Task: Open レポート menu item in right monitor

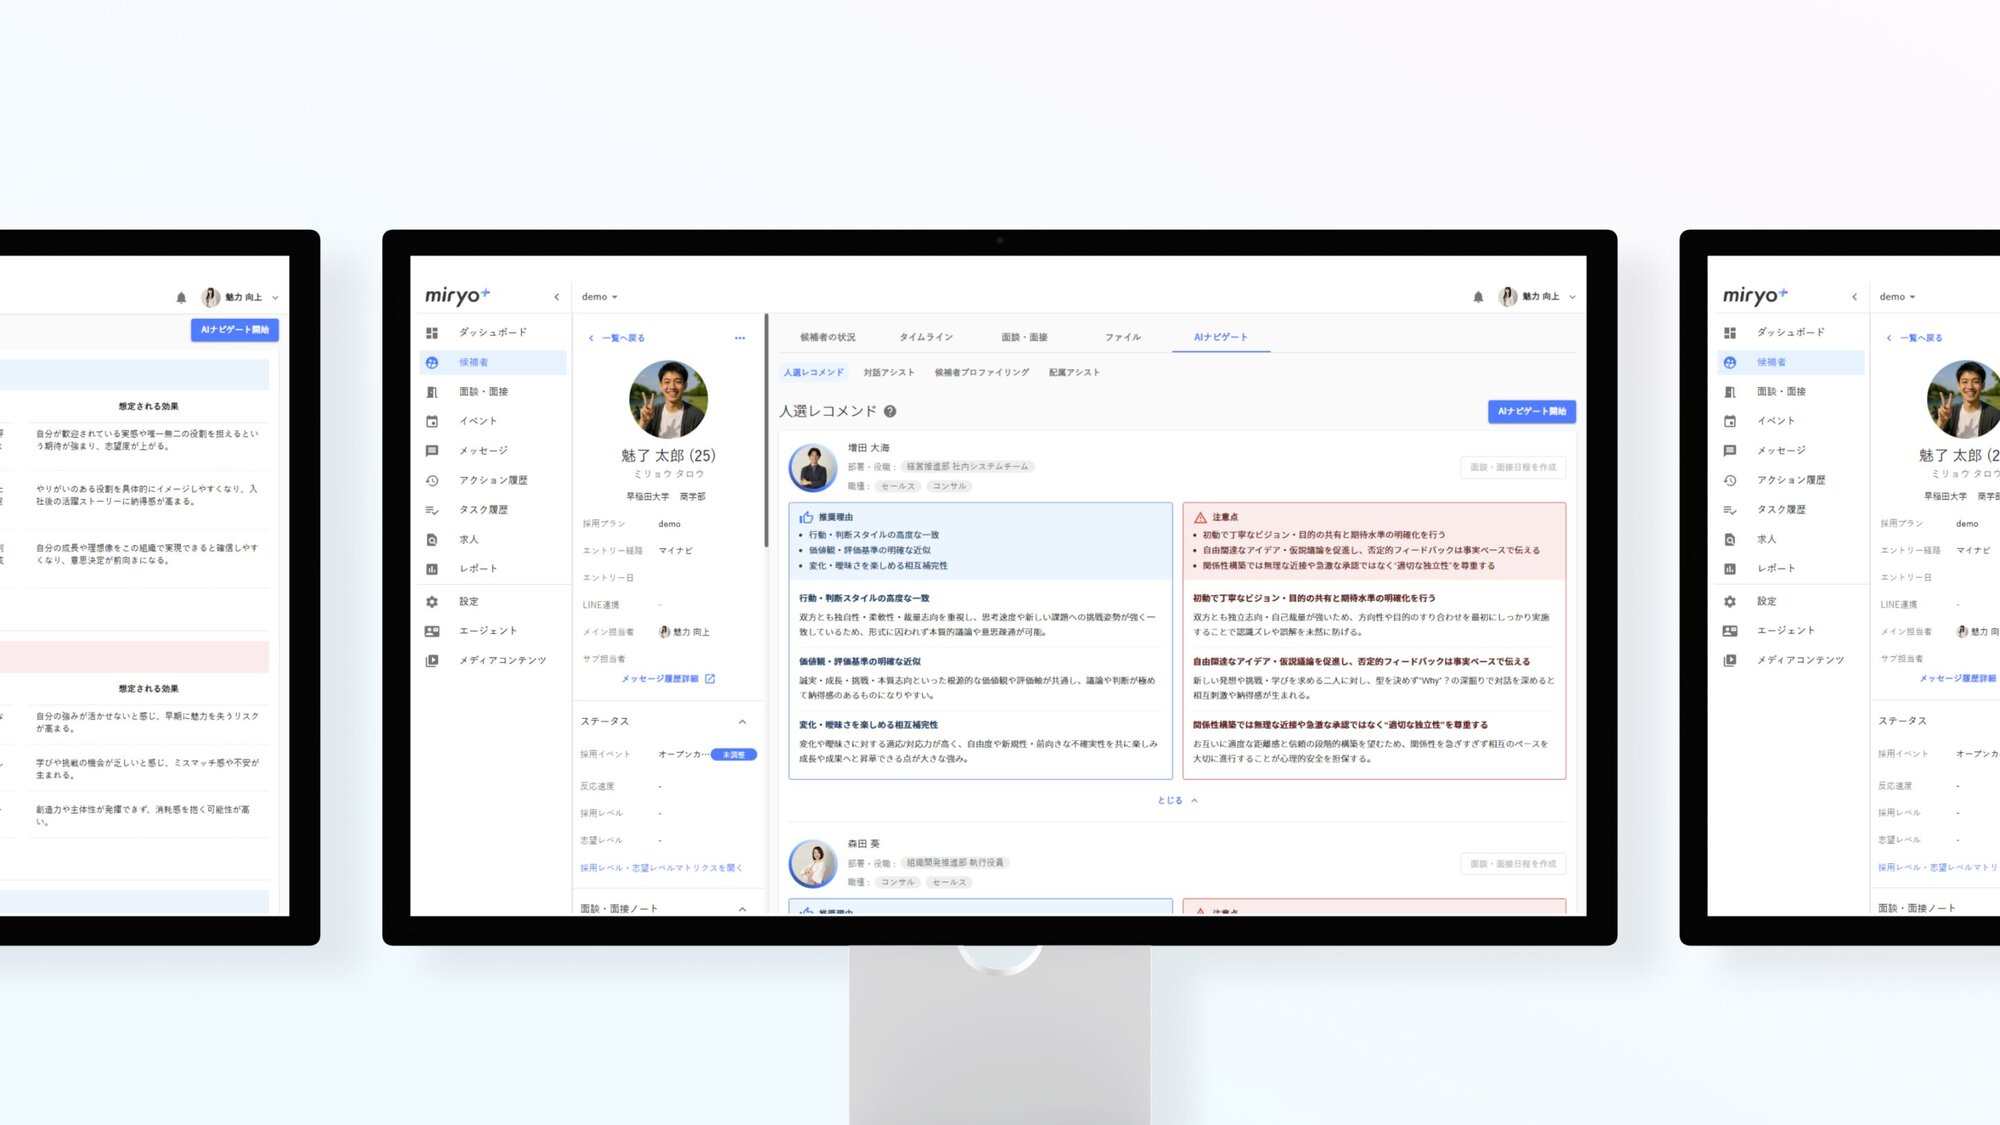Action: (1790, 569)
